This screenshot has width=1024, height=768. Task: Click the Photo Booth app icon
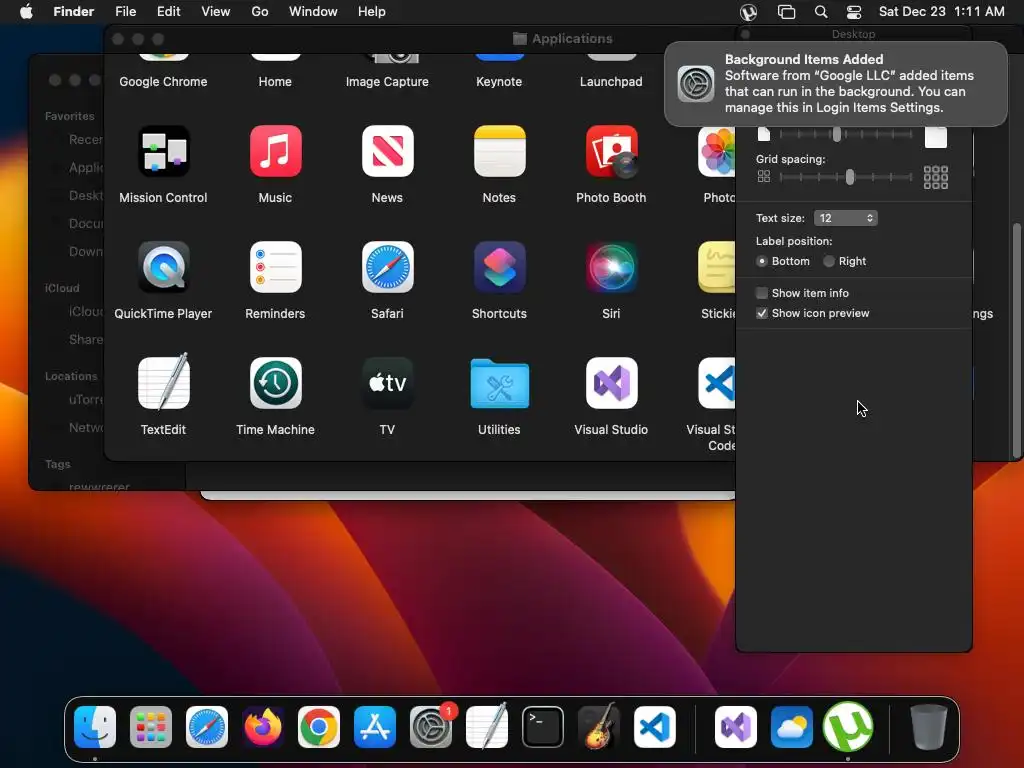pos(611,151)
